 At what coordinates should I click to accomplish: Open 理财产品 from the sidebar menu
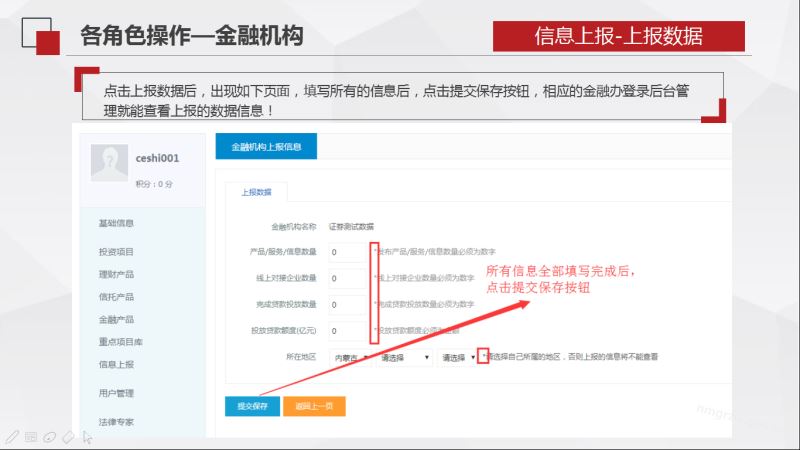click(x=117, y=273)
